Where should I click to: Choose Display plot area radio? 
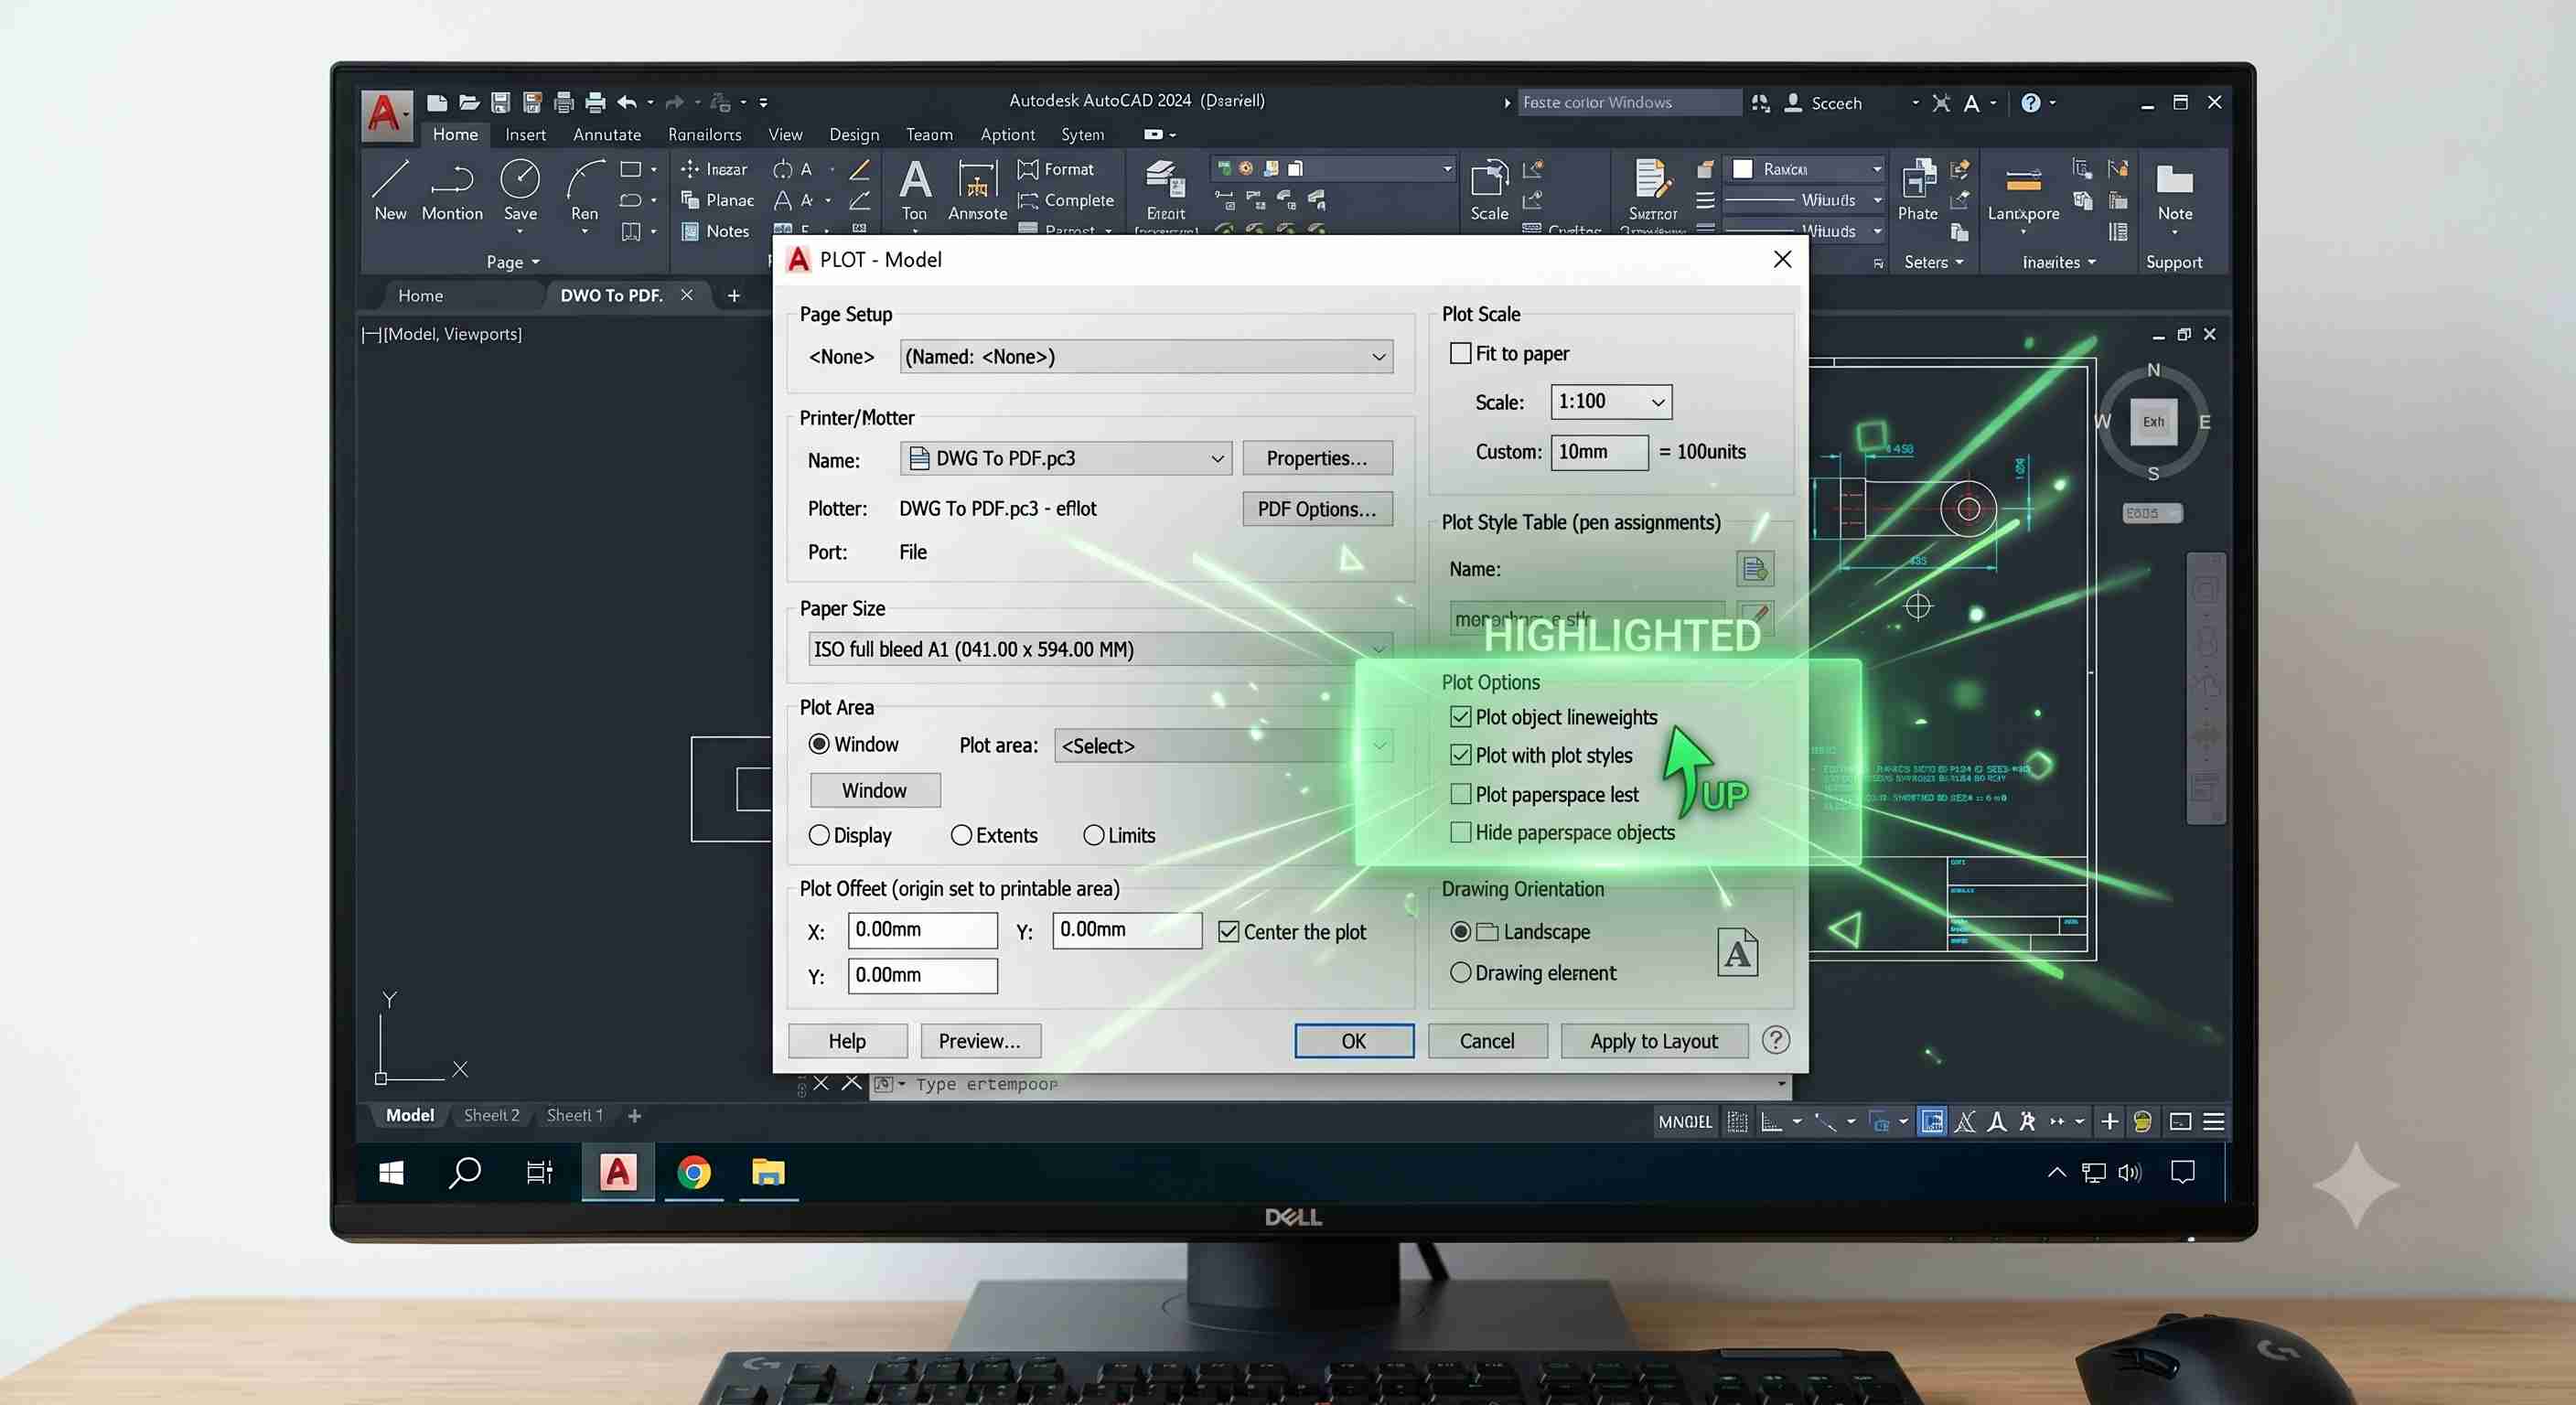coord(818,835)
